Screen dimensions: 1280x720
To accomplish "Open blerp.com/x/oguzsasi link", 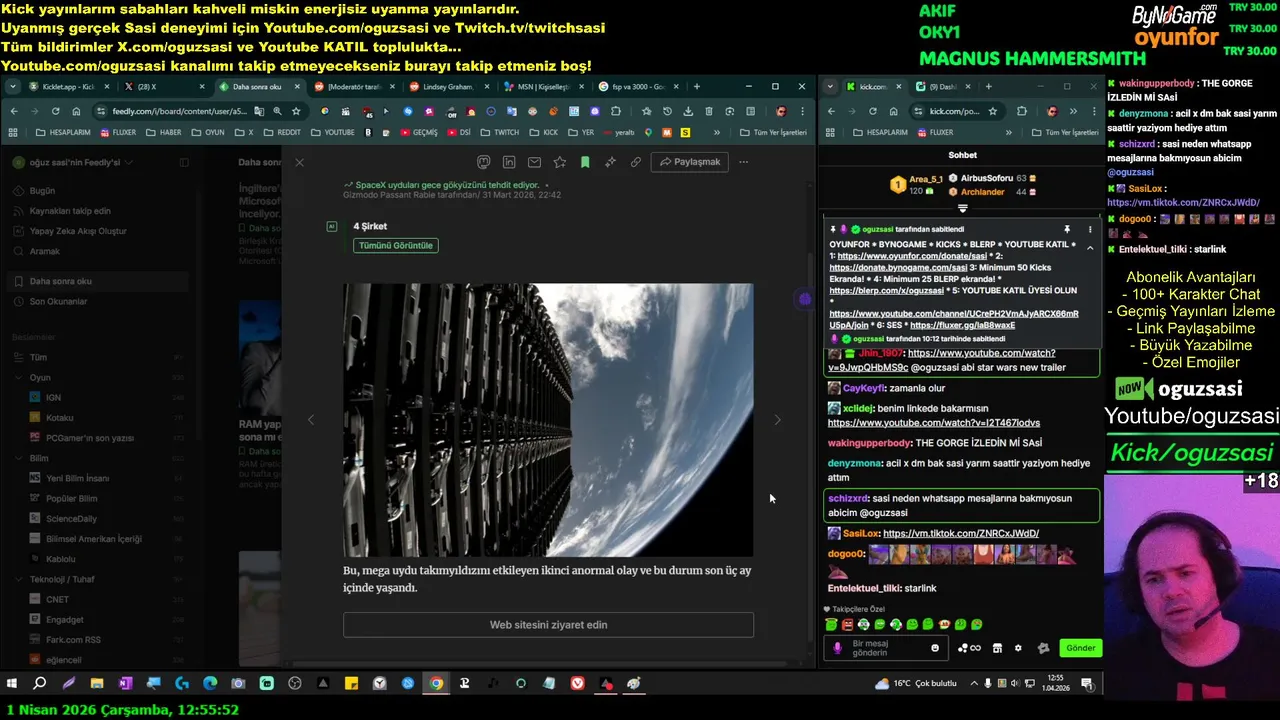I will (x=886, y=290).
